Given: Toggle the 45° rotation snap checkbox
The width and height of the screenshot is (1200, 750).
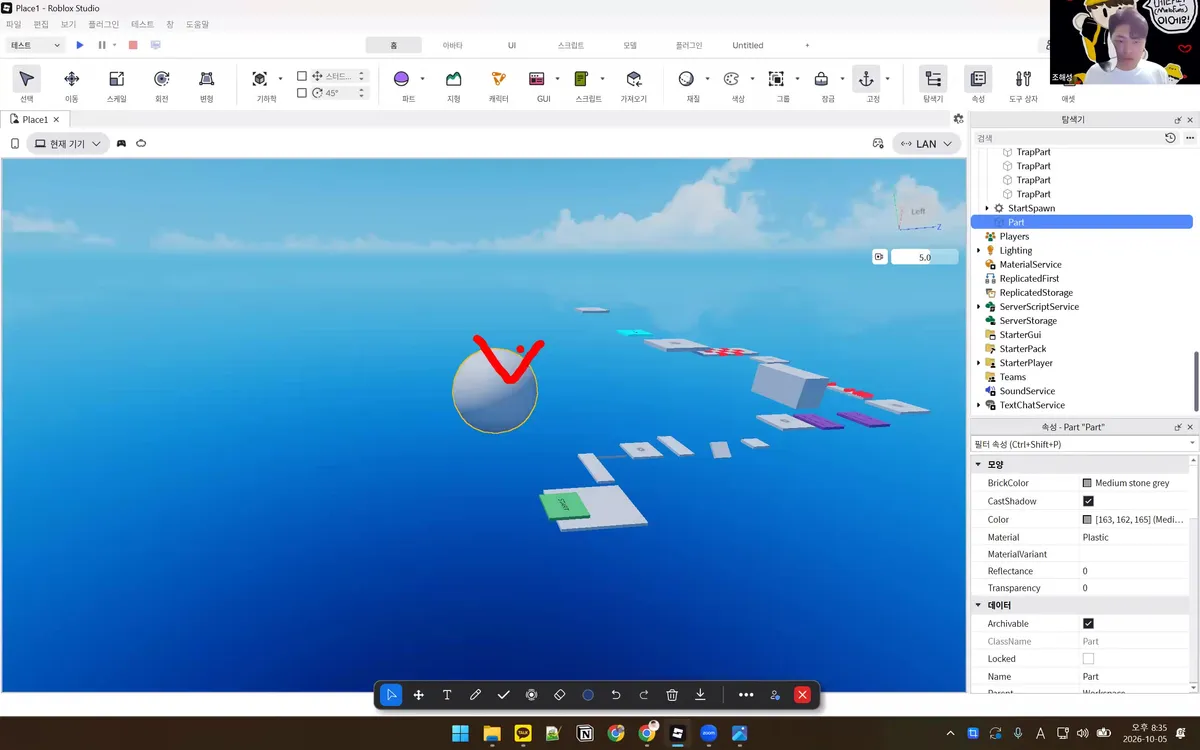Looking at the screenshot, I should coord(302,93).
